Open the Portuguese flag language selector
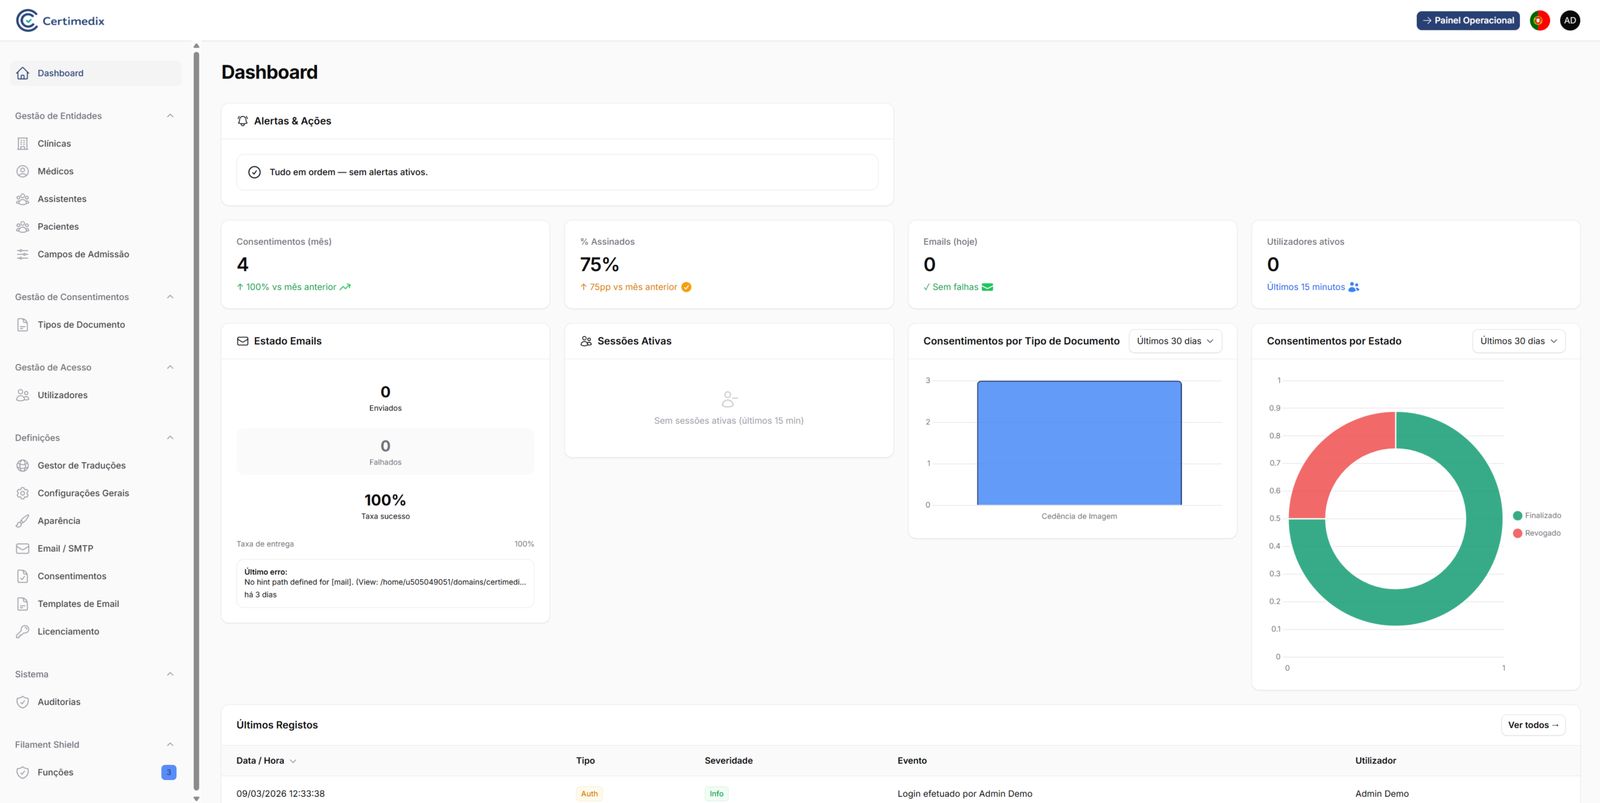This screenshot has height=803, width=1600. pyautogui.click(x=1539, y=20)
